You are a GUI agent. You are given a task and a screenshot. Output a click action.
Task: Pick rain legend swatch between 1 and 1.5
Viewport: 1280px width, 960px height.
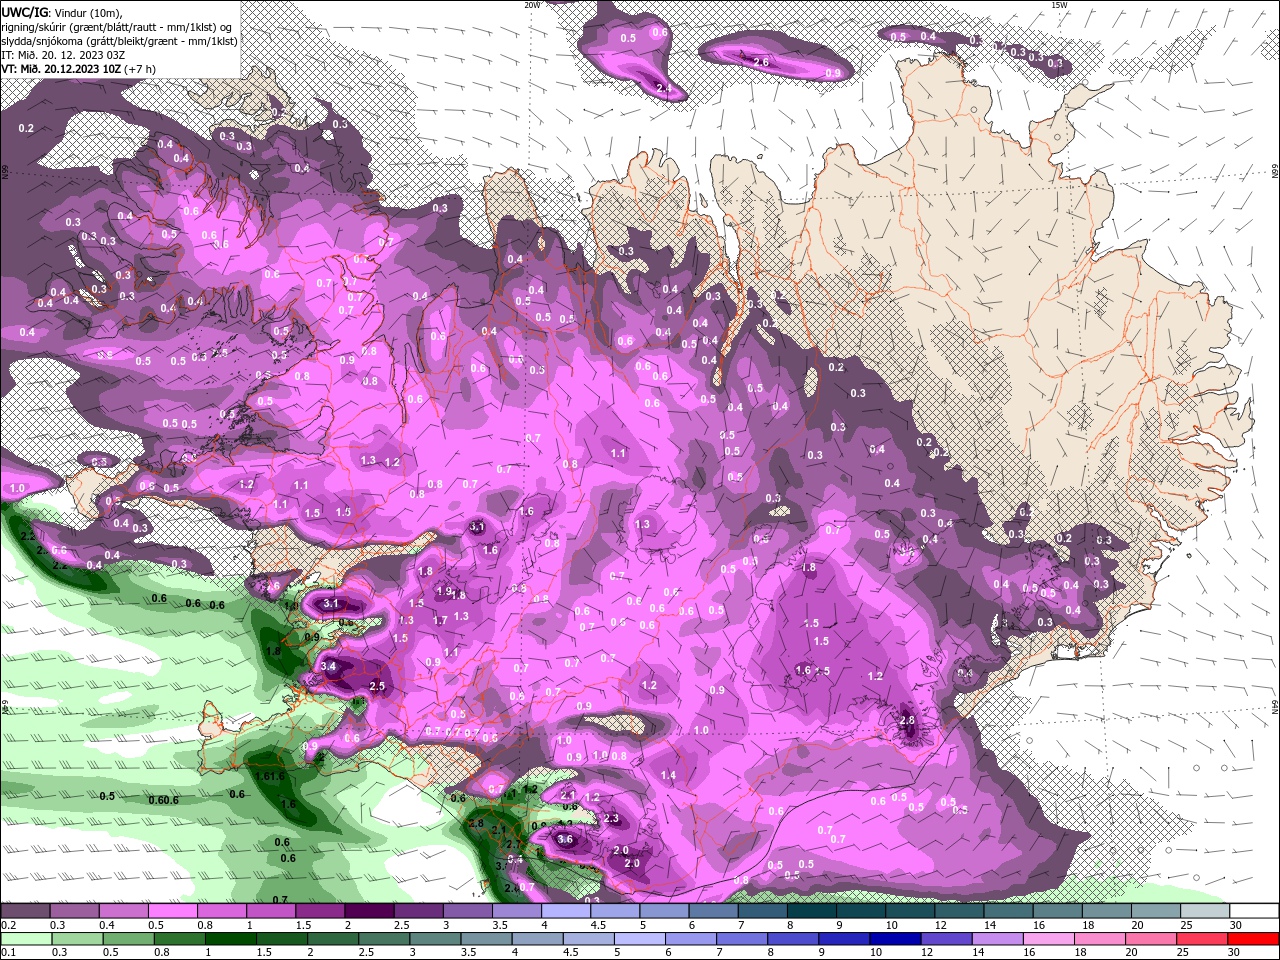tap(230, 939)
